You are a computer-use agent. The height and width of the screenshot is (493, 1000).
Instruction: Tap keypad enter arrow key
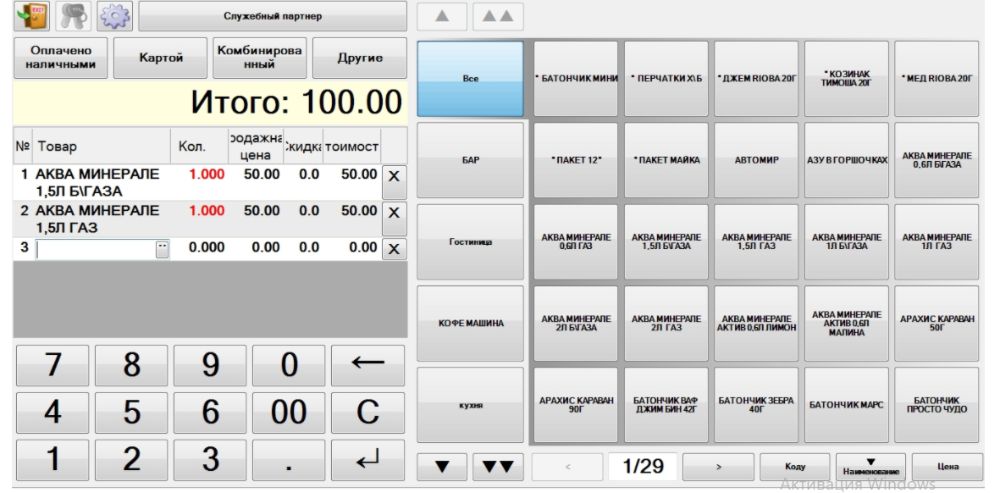point(368,460)
